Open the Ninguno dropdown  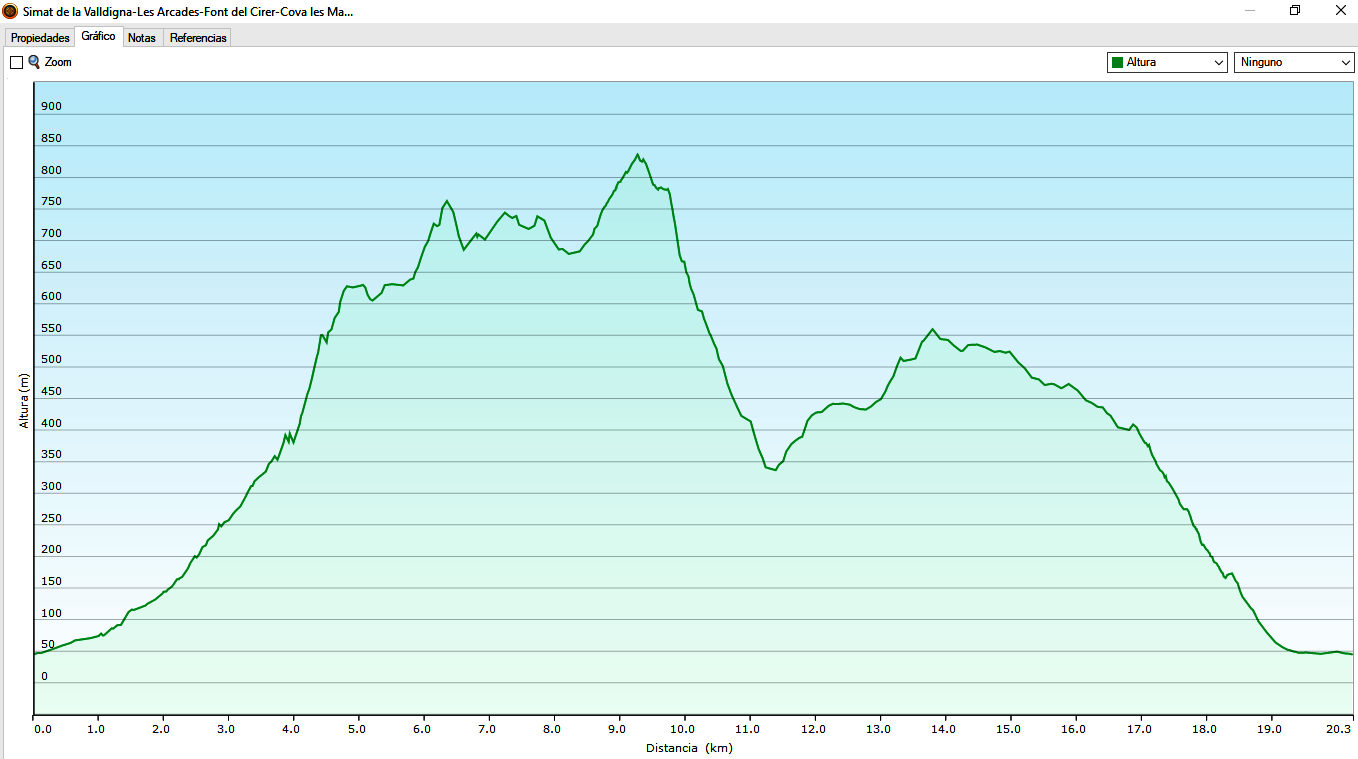coord(1294,62)
